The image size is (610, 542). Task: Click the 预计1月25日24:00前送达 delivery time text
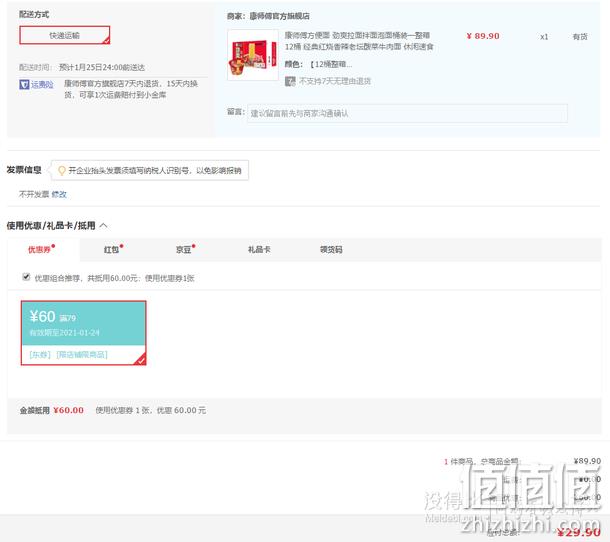pyautogui.click(x=102, y=67)
